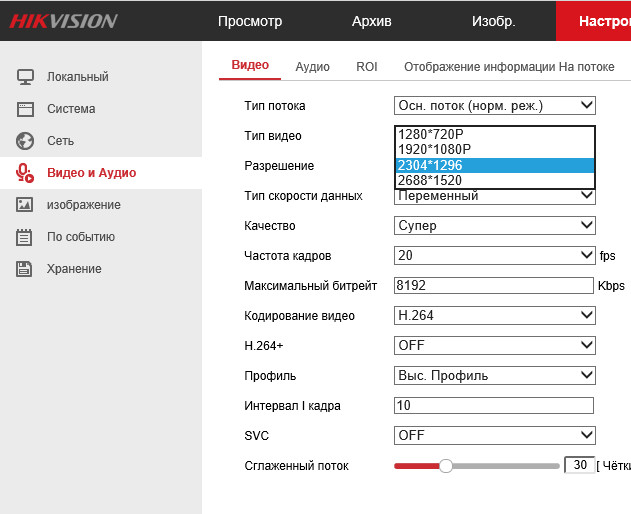Expand the Тип потока dropdown
631x514 pixels.
point(494,105)
